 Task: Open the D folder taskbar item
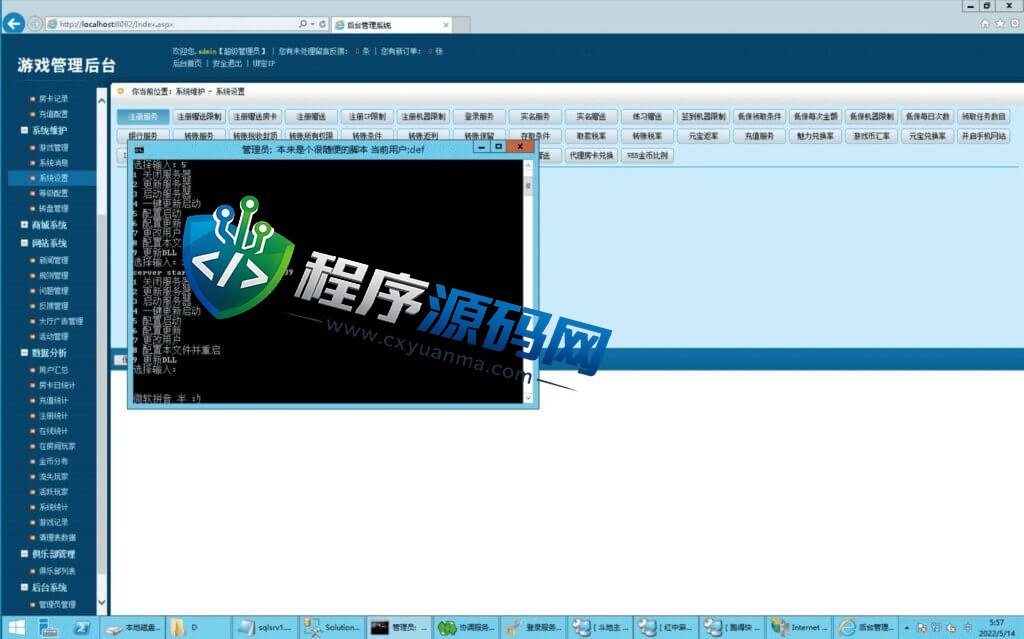click(198, 627)
